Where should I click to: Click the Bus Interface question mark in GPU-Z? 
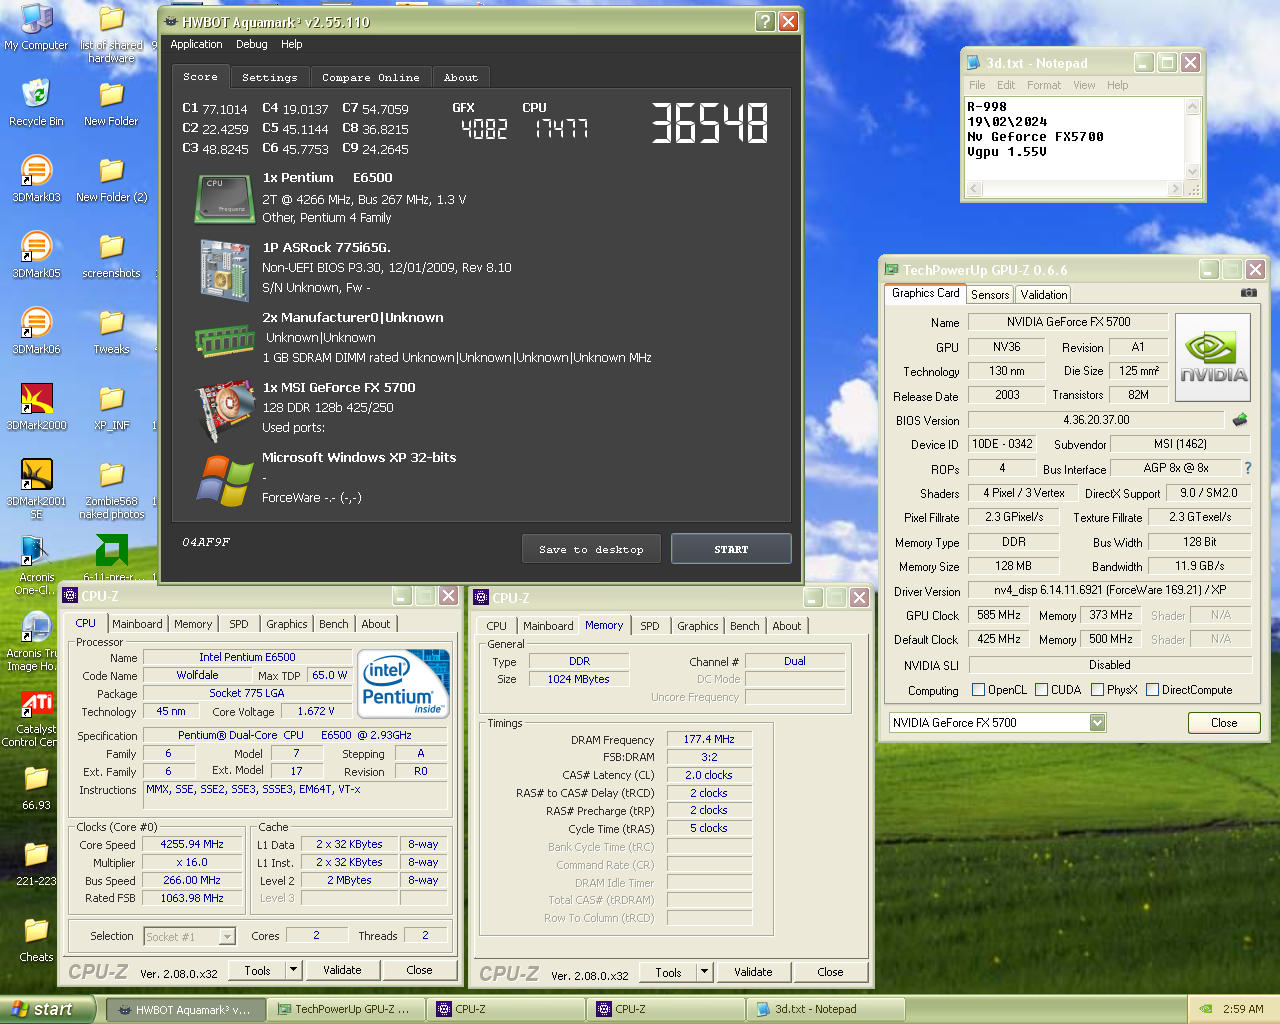[x=1247, y=468]
